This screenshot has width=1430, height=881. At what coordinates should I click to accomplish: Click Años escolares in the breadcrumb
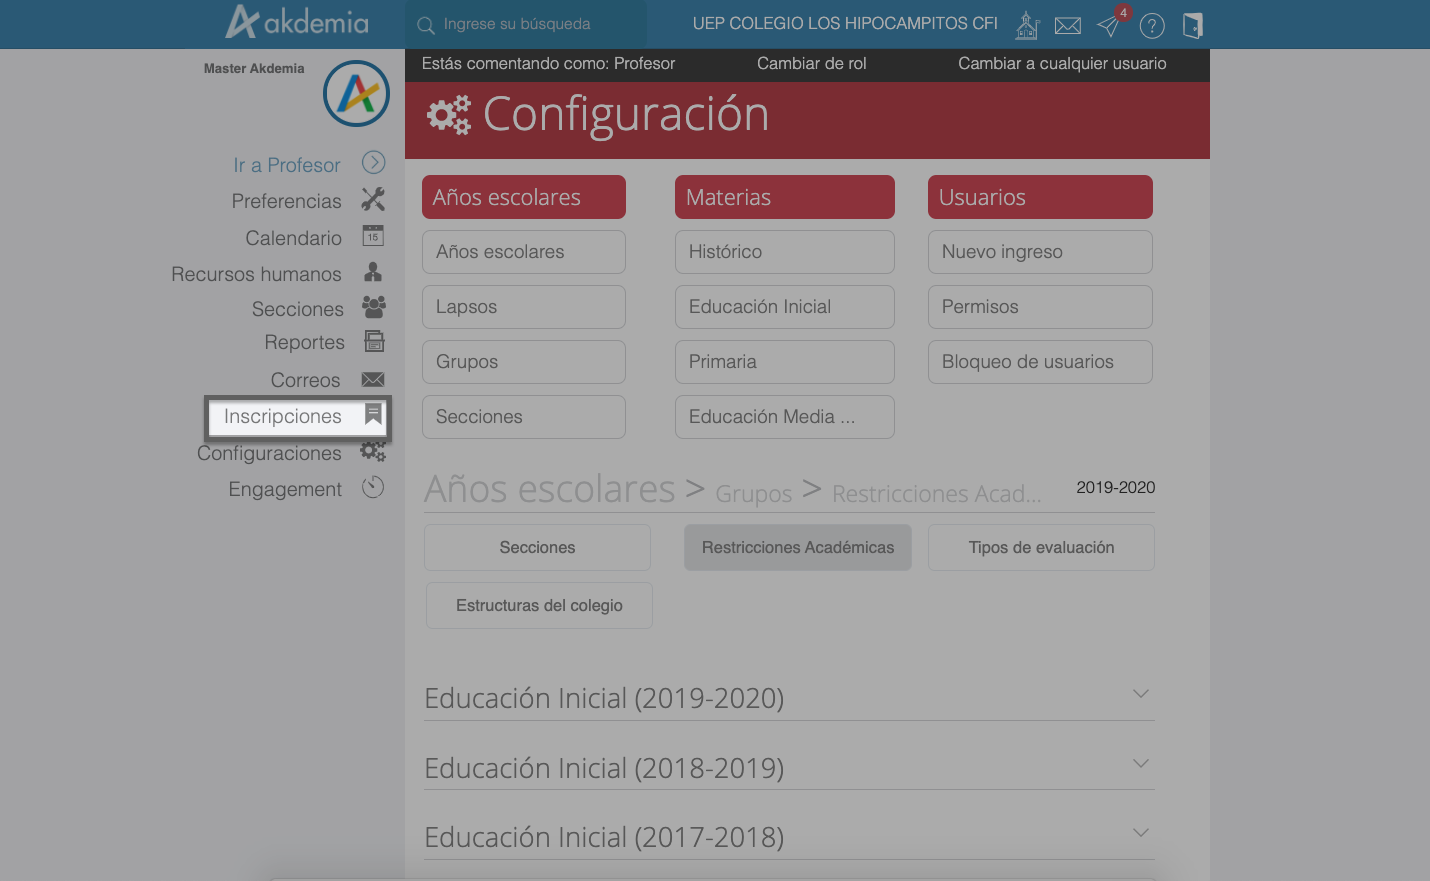549,489
